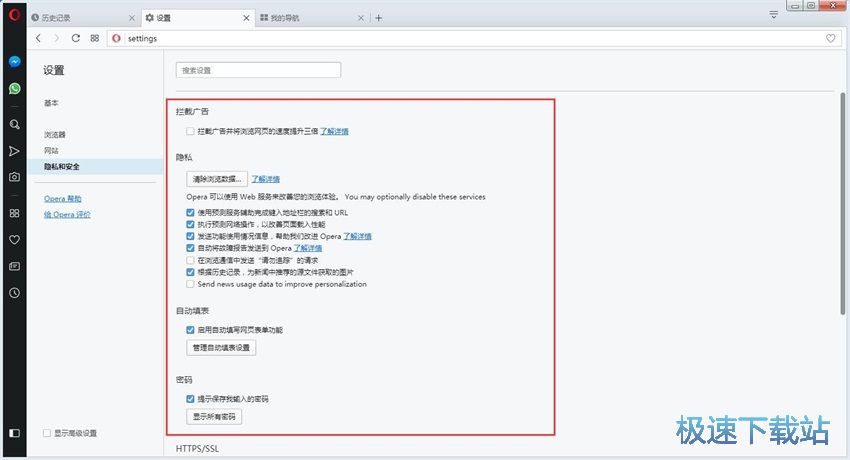The width and height of the screenshot is (850, 460).
Task: Select 基本 in settings sidebar
Action: tap(51, 103)
